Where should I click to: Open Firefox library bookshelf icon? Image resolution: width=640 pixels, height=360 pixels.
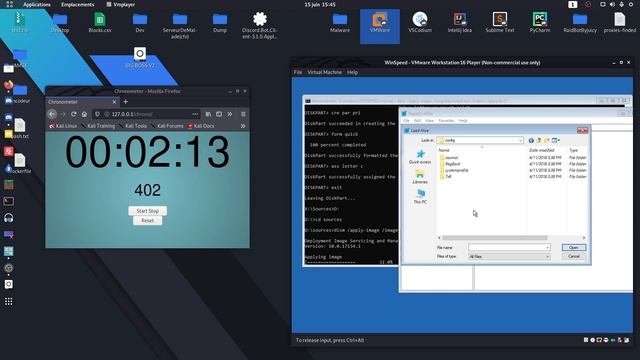pyautogui.click(x=208, y=114)
